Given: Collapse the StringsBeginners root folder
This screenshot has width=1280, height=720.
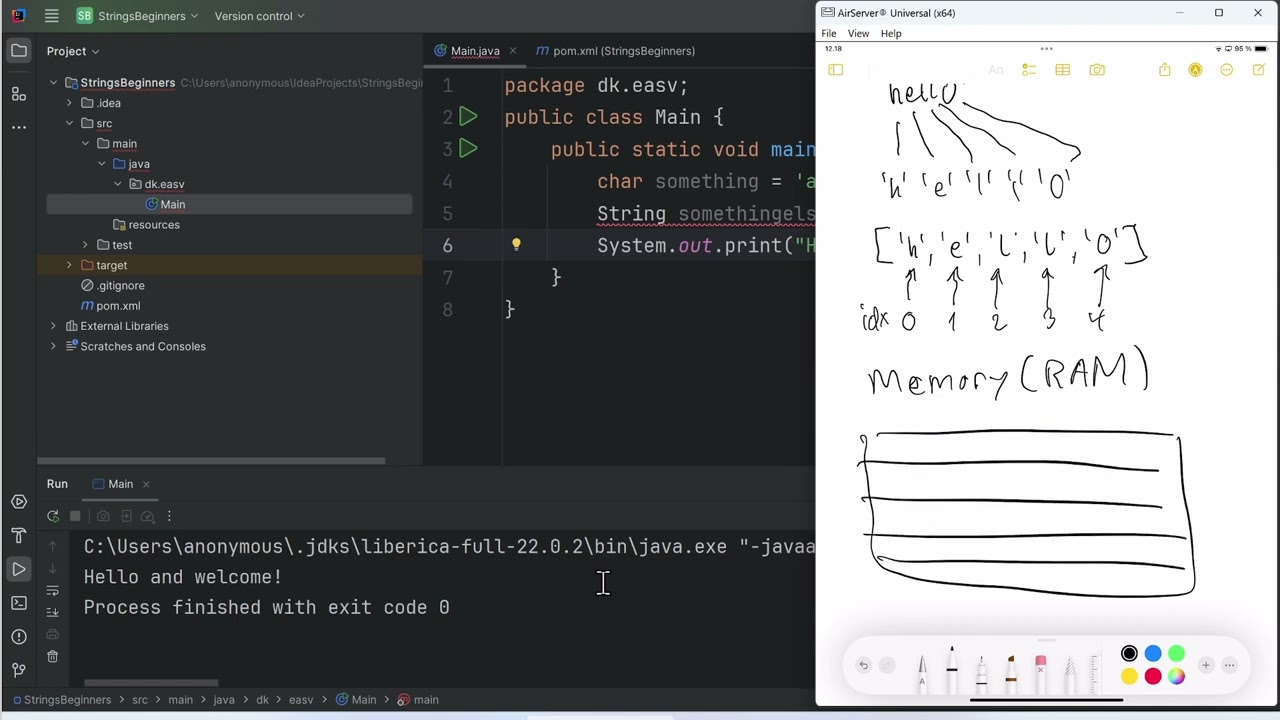Looking at the screenshot, I should tap(54, 83).
